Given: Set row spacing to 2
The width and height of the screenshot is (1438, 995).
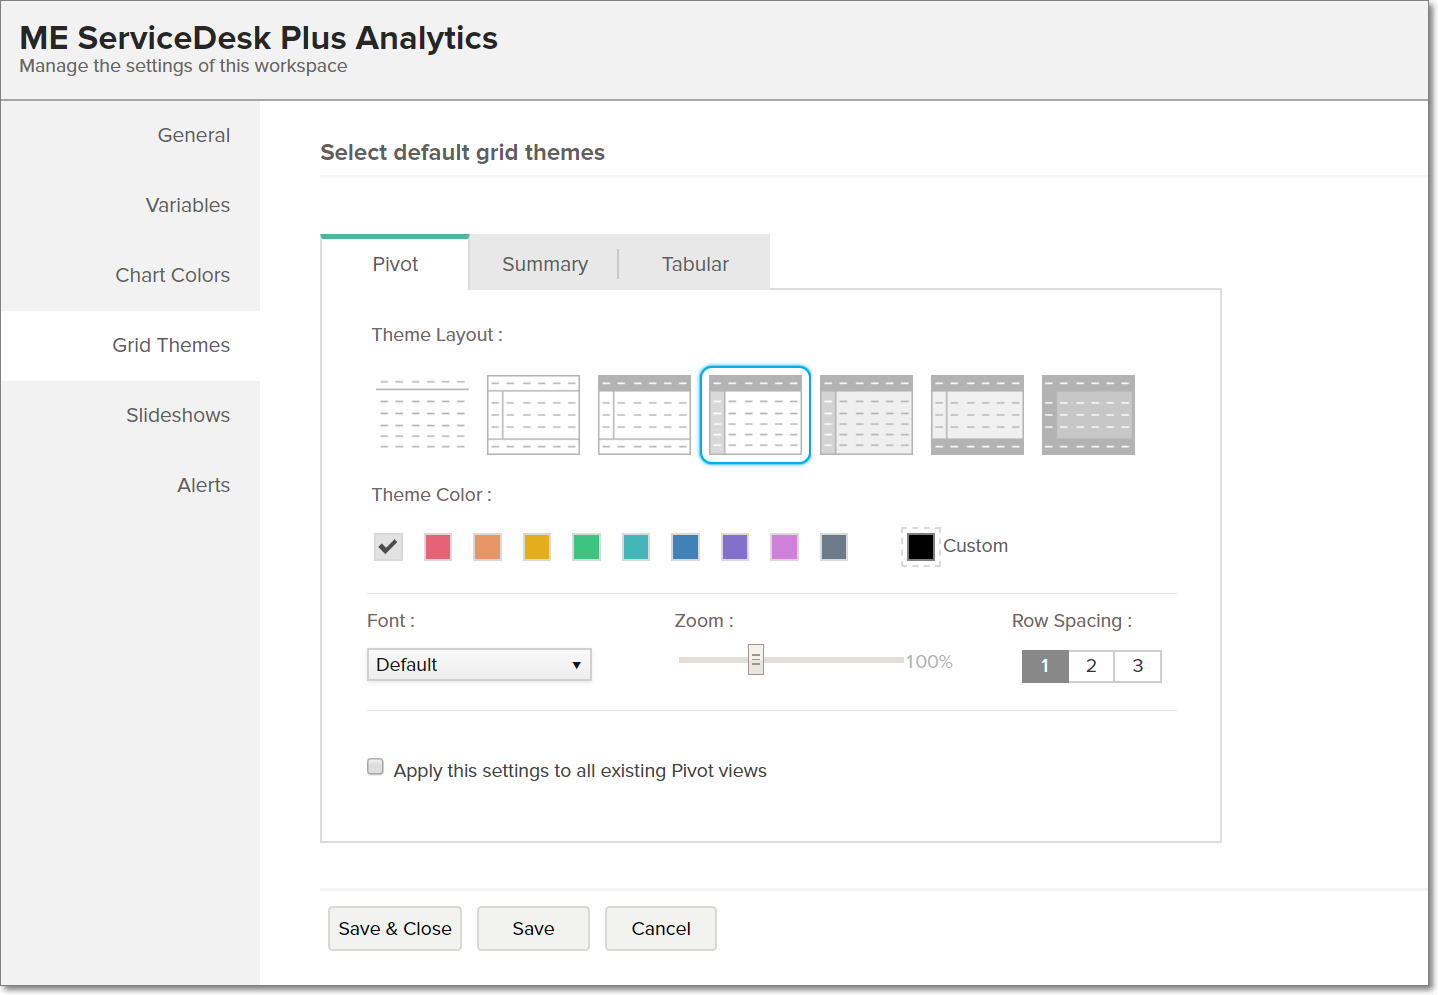Looking at the screenshot, I should pyautogui.click(x=1091, y=666).
